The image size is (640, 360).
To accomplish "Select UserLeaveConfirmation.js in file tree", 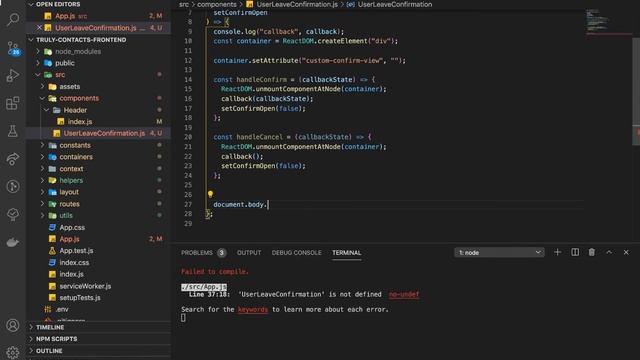I will click(x=98, y=133).
